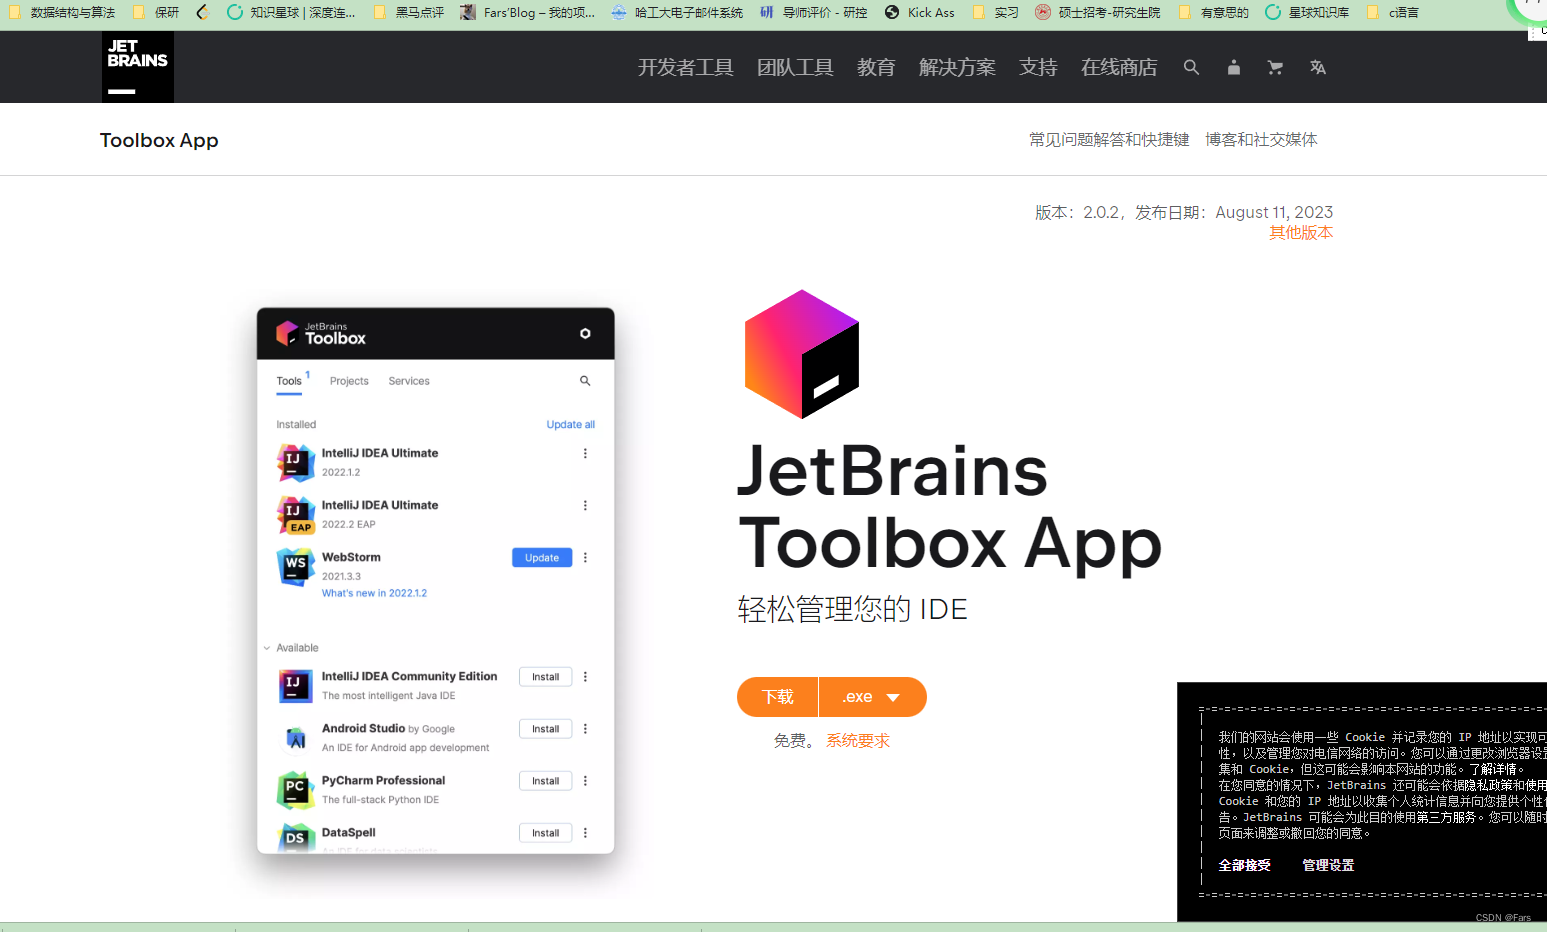Screen dimensions: 1547x932
Task: Click What's new in 2022.1.2 link
Action: pos(374,593)
